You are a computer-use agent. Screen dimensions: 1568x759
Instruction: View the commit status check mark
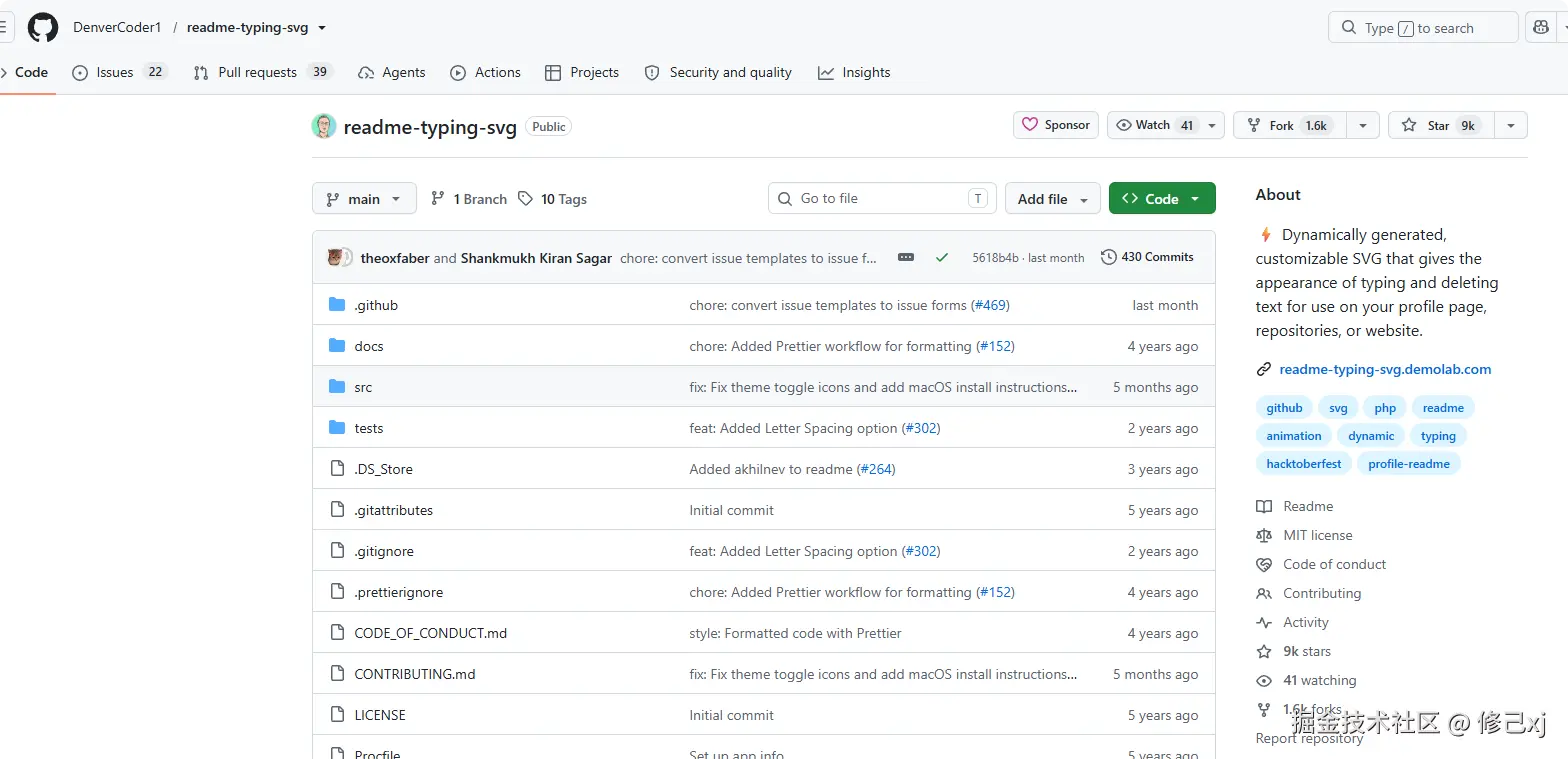click(942, 257)
